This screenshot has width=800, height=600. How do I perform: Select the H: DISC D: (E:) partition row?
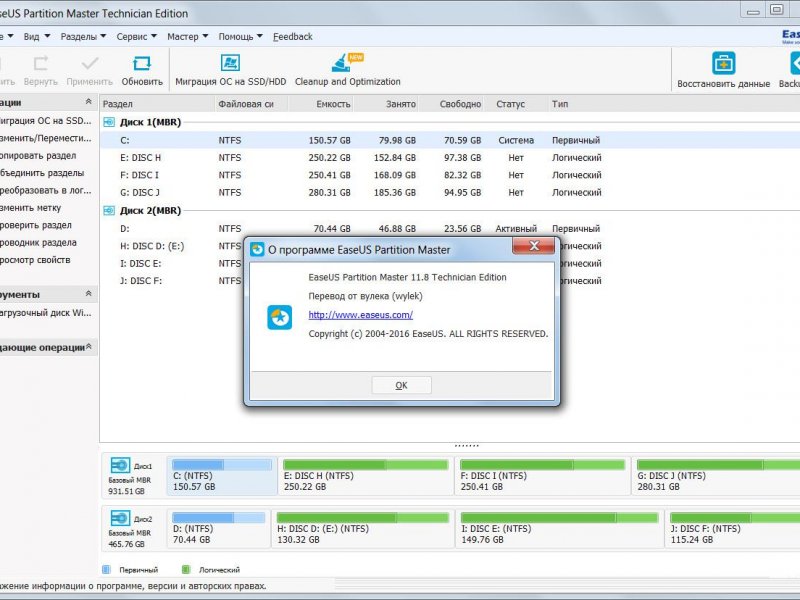[x=172, y=246]
